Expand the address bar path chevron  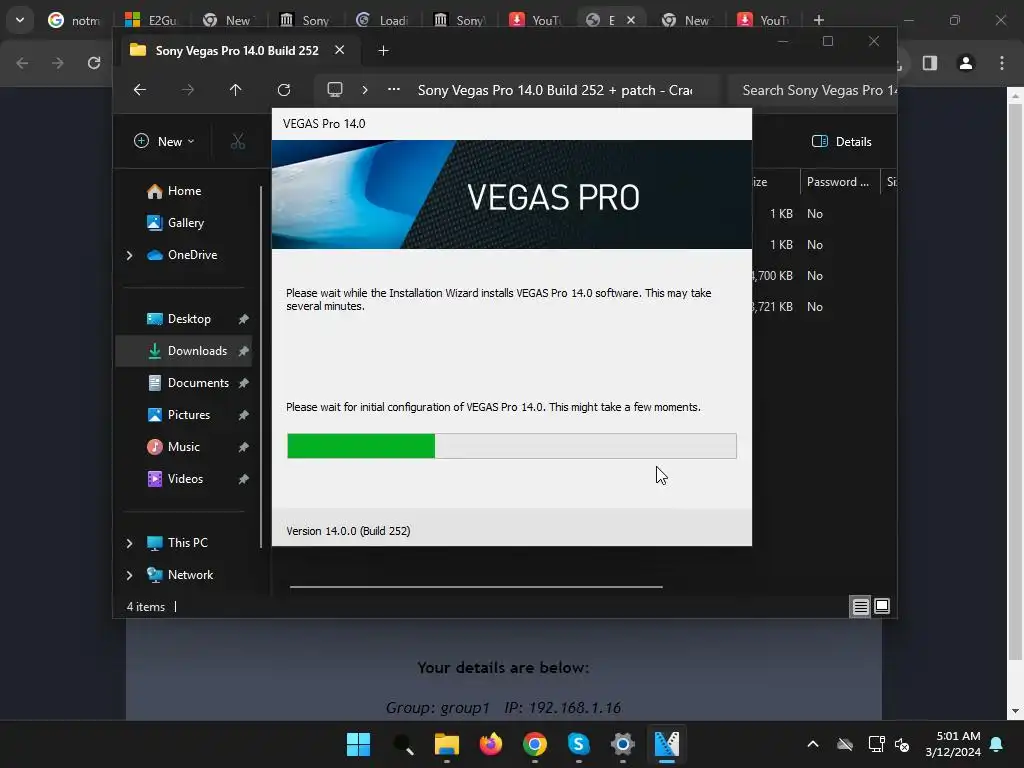(x=365, y=90)
